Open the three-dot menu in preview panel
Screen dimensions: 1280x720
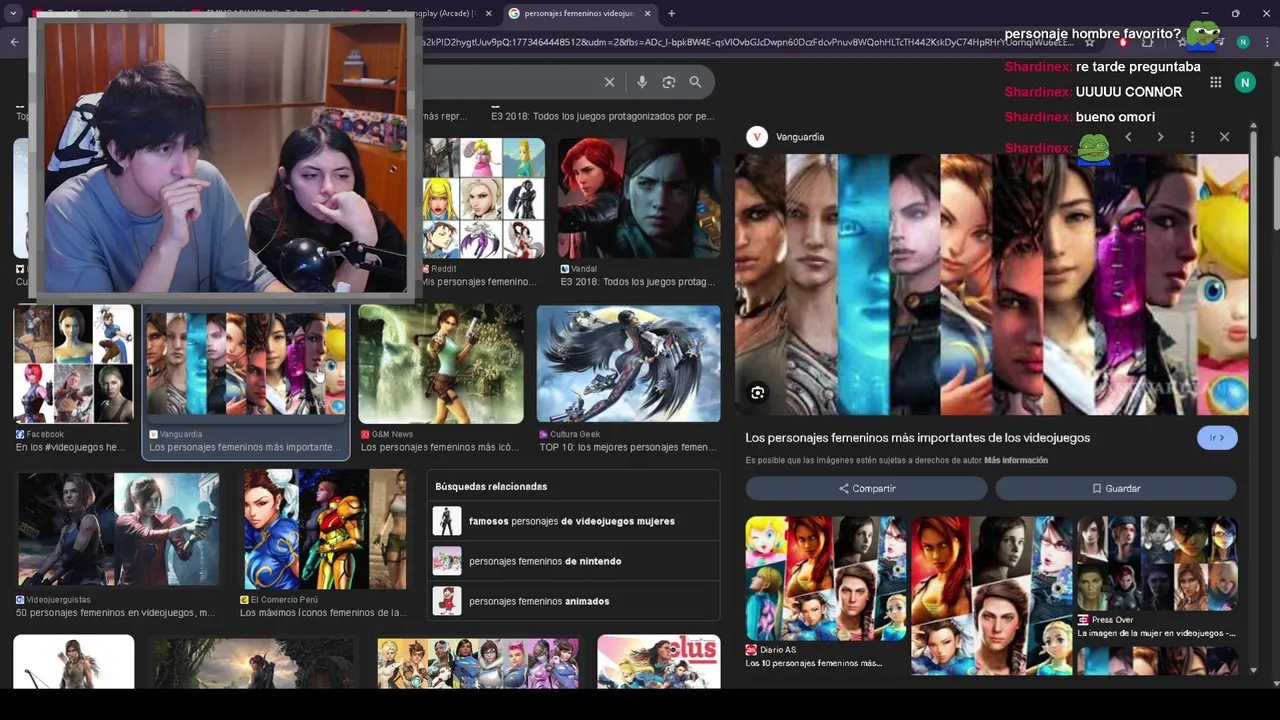coord(1192,137)
